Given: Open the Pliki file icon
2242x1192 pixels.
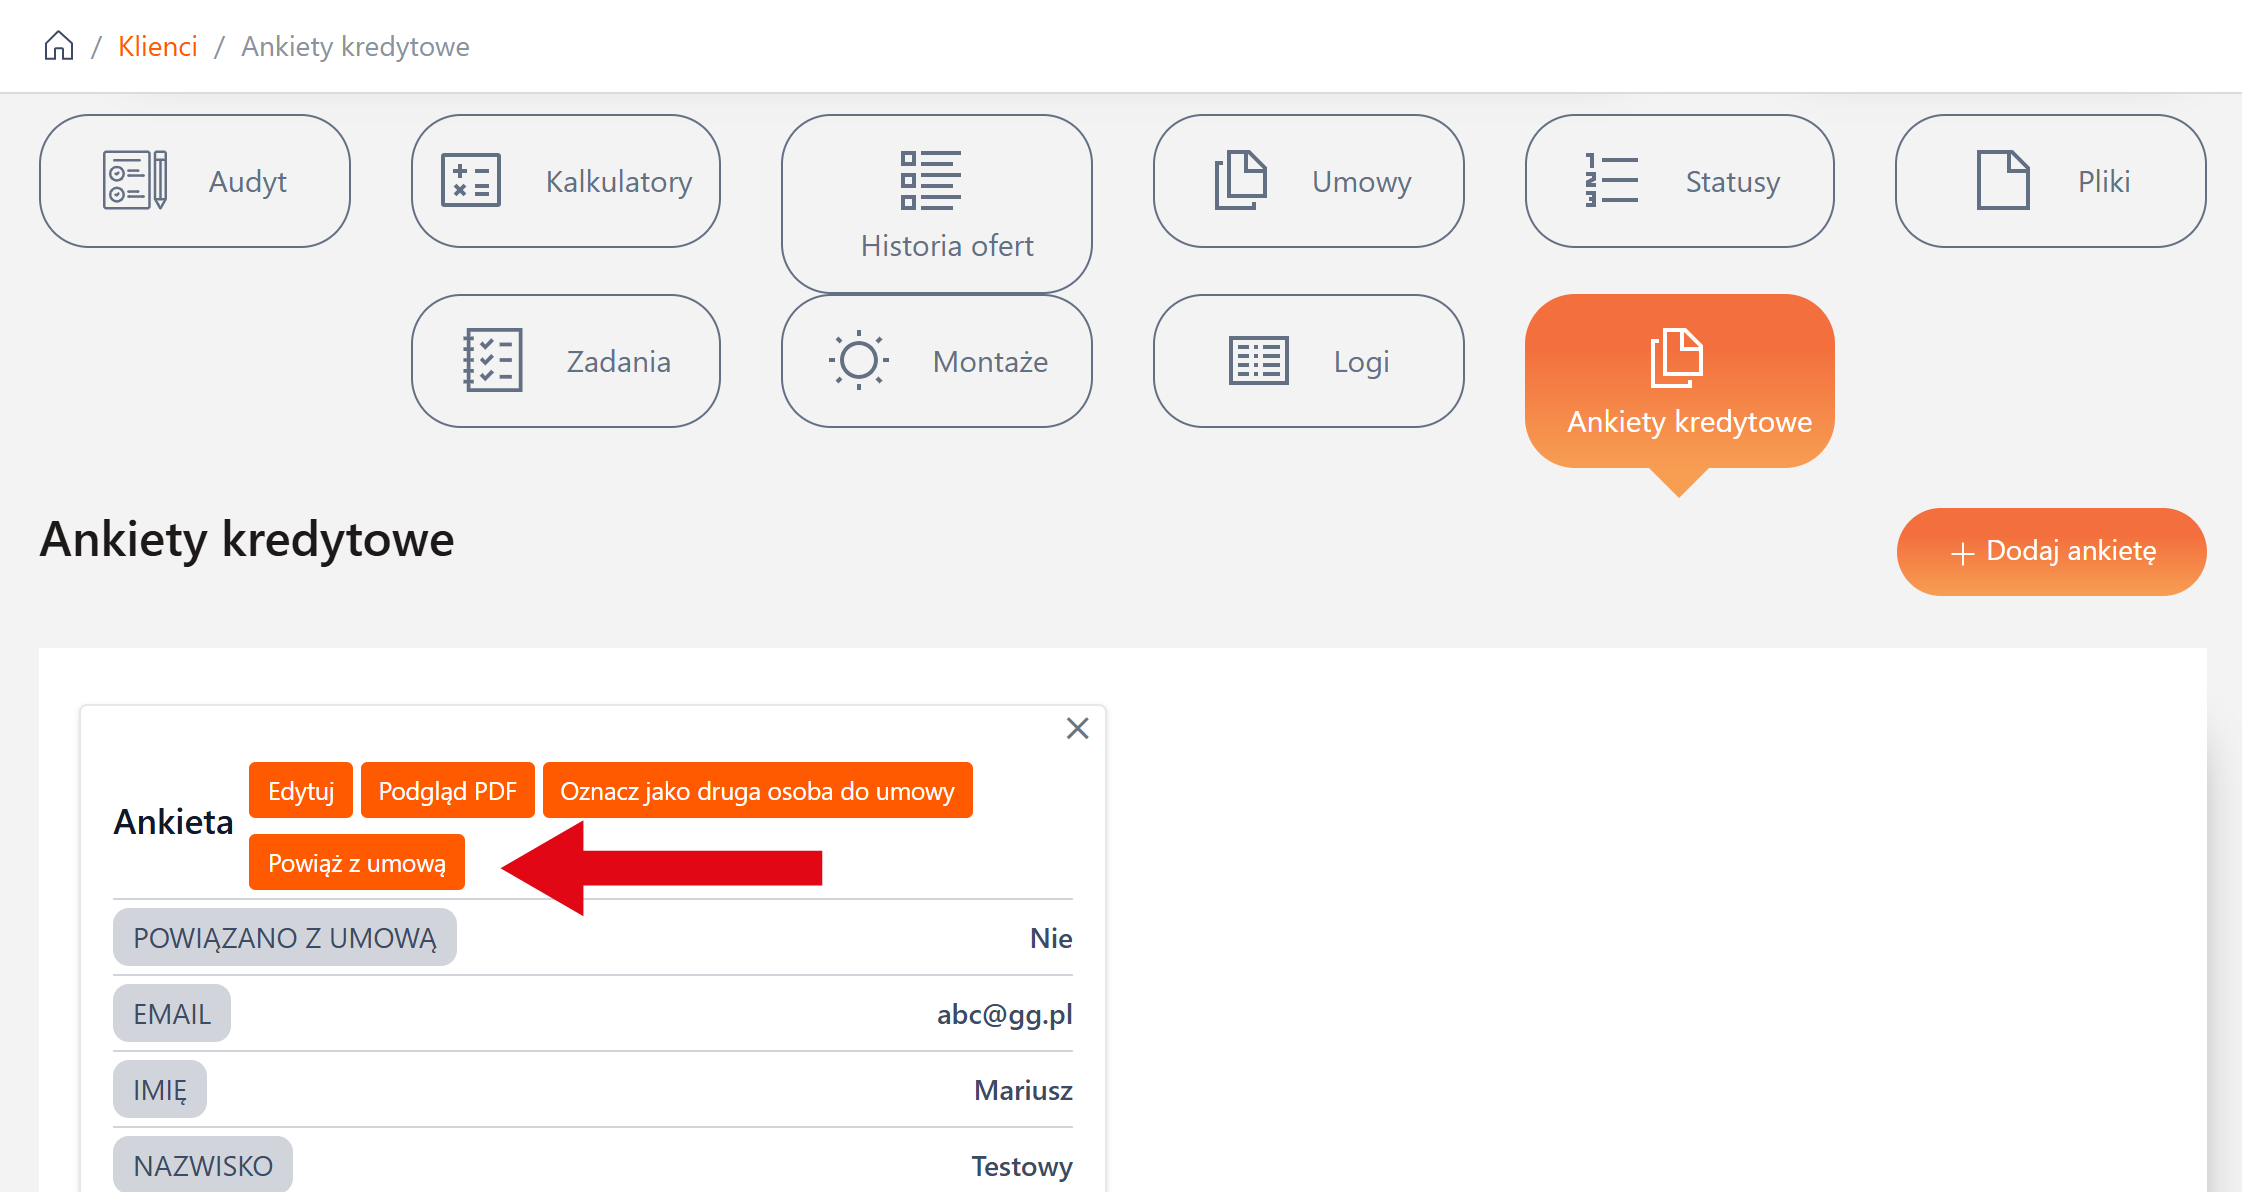Looking at the screenshot, I should (2003, 180).
